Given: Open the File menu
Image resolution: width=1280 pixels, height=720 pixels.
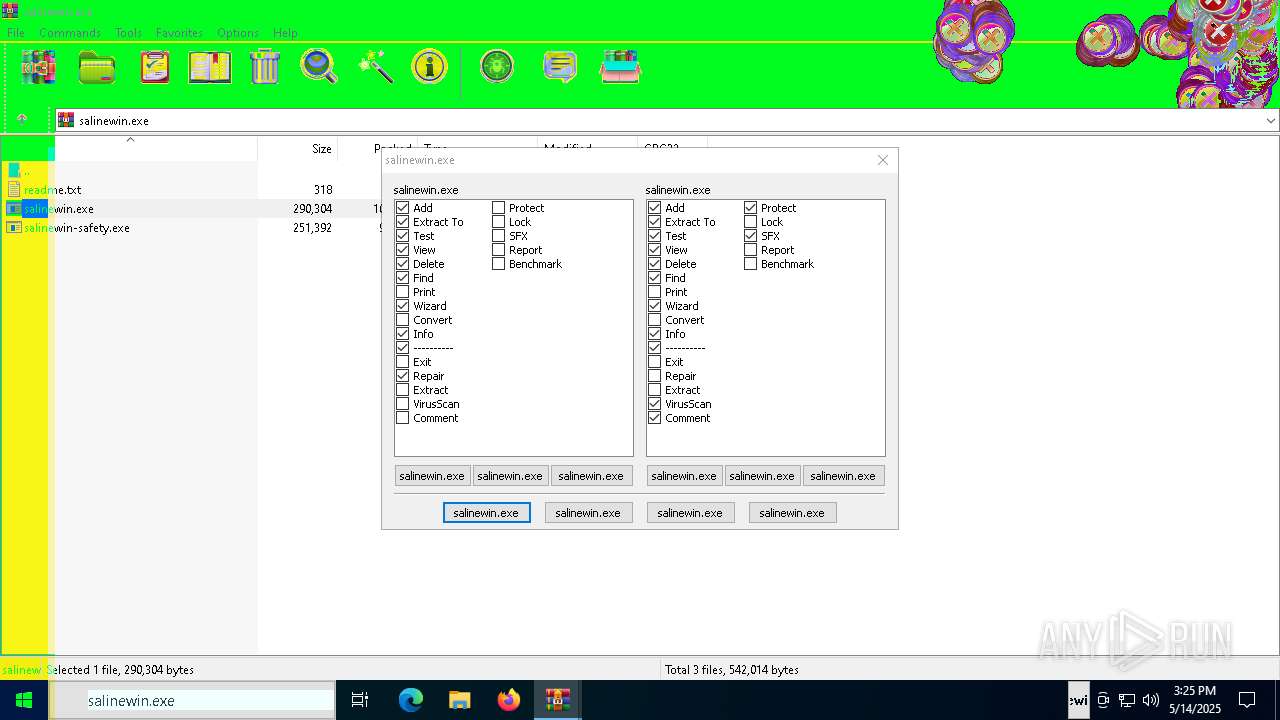Looking at the screenshot, I should point(16,33).
